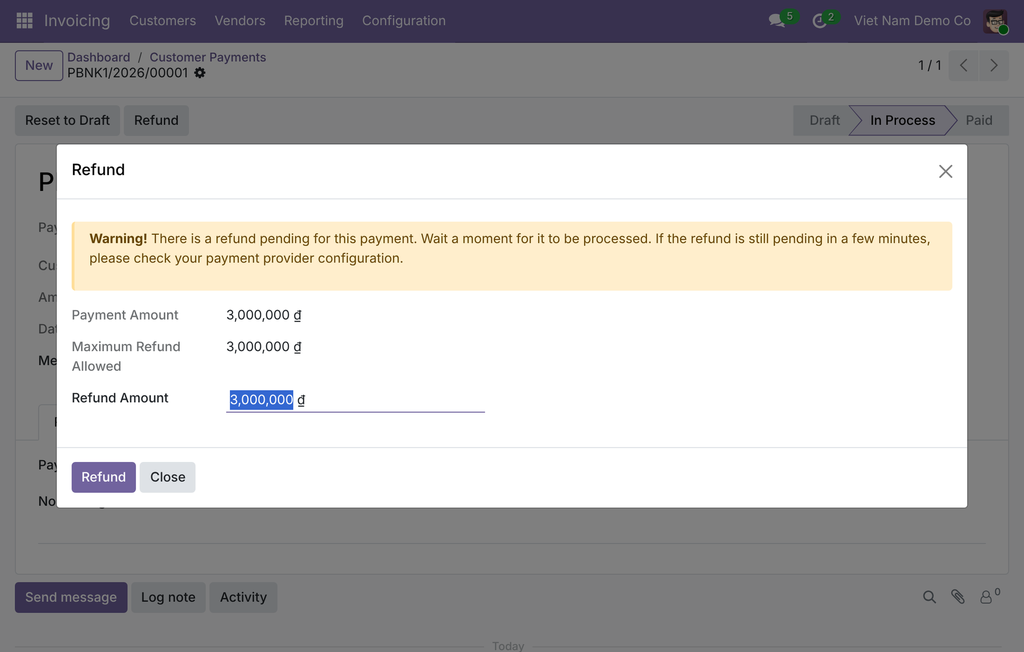Click the PBNK1/2026/00001 record name
The height and width of the screenshot is (652, 1024).
point(128,73)
